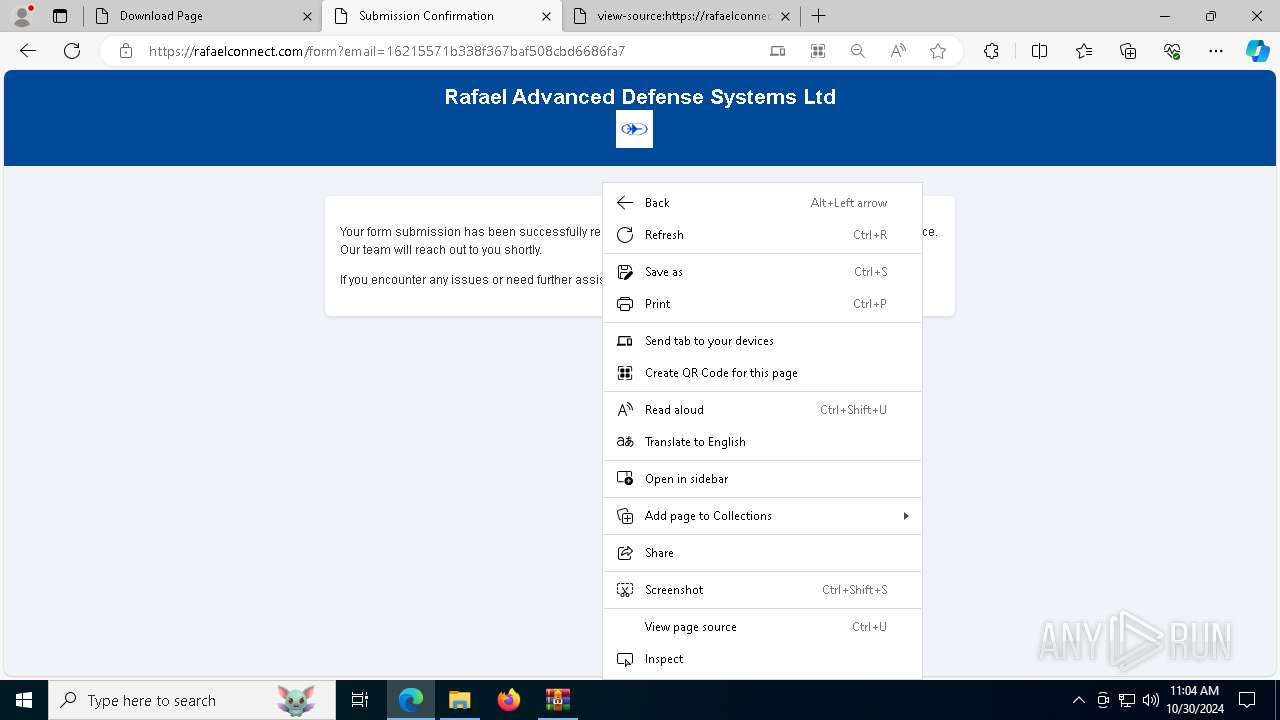Open Firefox from the taskbar

click(509, 700)
